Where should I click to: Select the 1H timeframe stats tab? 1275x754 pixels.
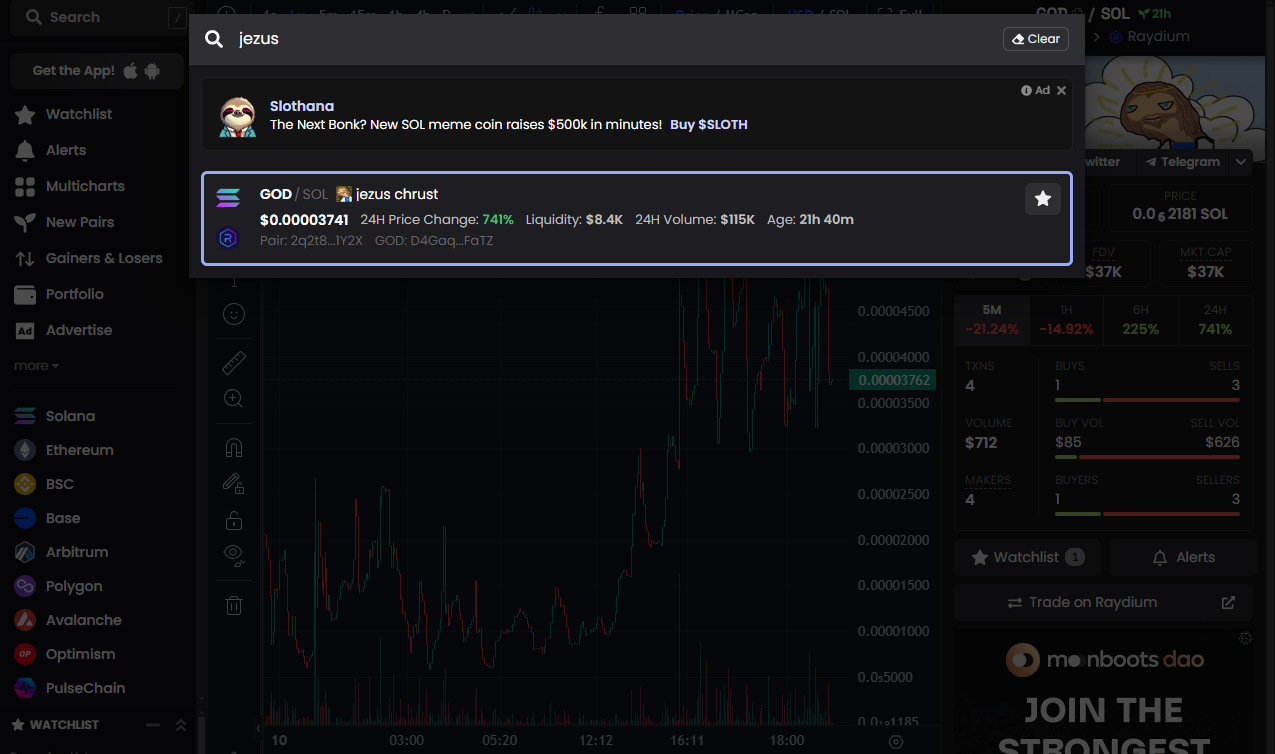click(x=1066, y=320)
